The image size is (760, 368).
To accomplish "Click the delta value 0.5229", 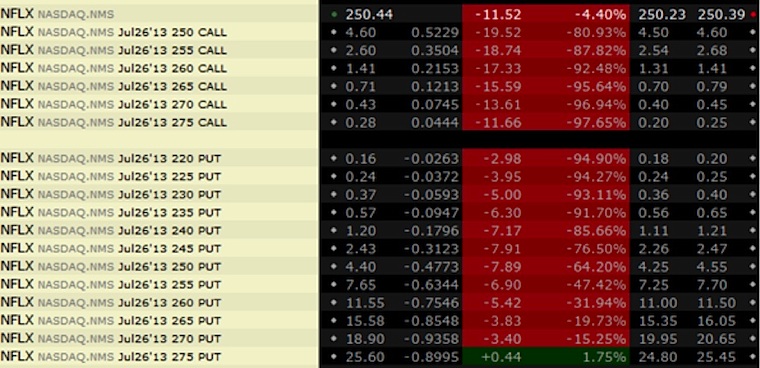I will (435, 32).
